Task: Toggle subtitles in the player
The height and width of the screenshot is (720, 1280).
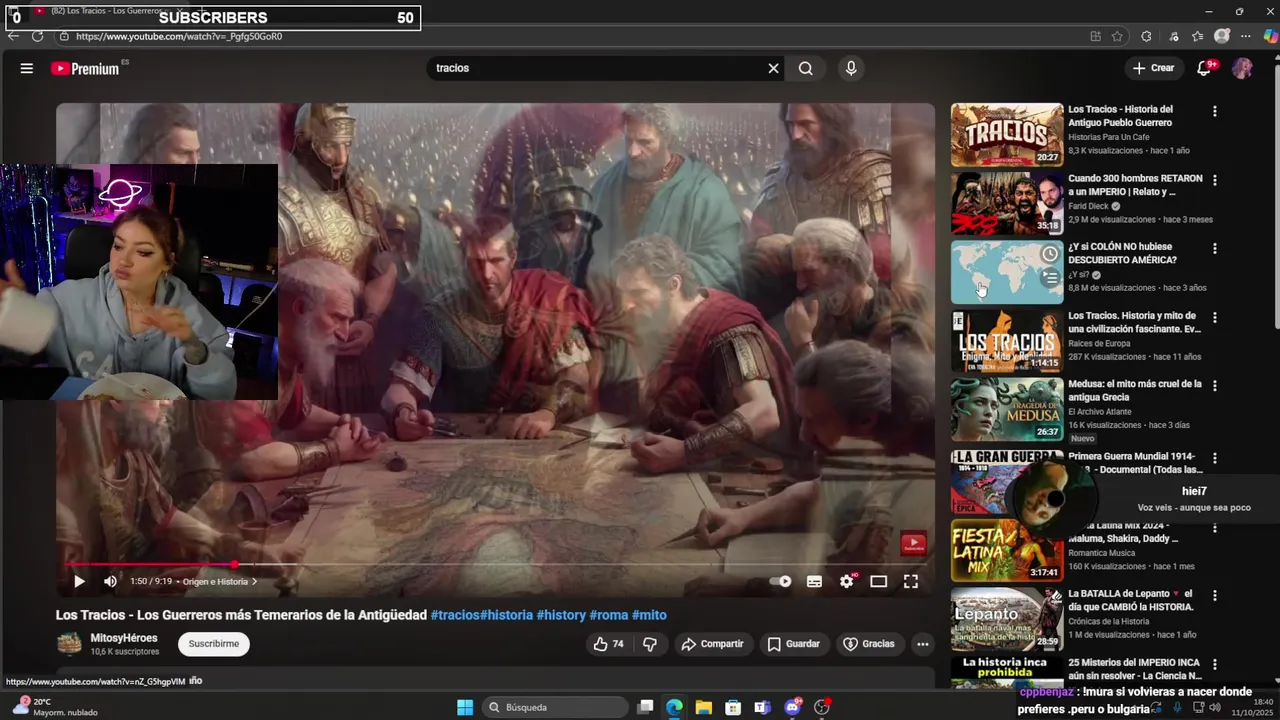Action: click(x=815, y=581)
